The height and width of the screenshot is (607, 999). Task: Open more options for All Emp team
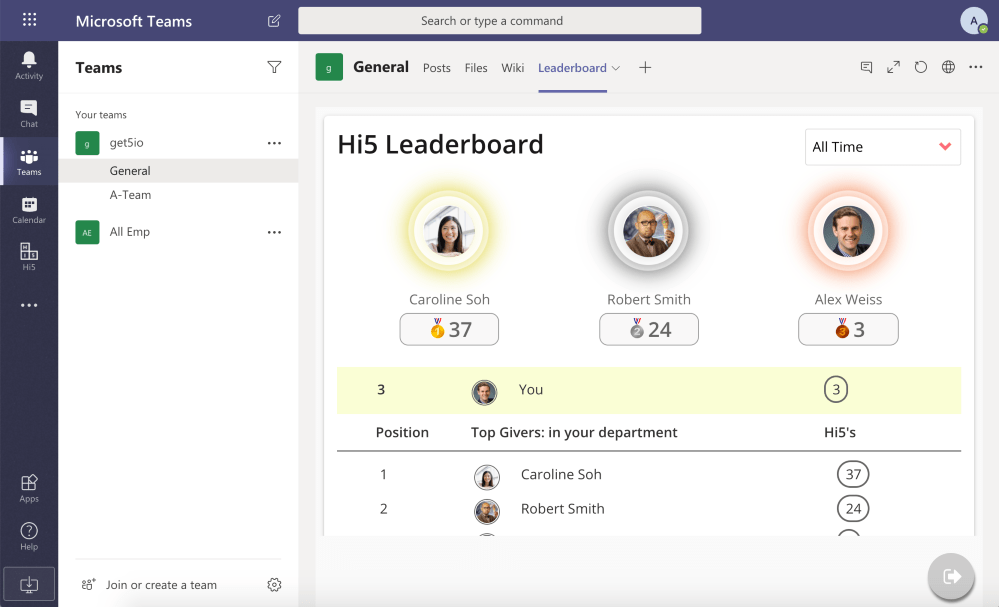coord(274,232)
